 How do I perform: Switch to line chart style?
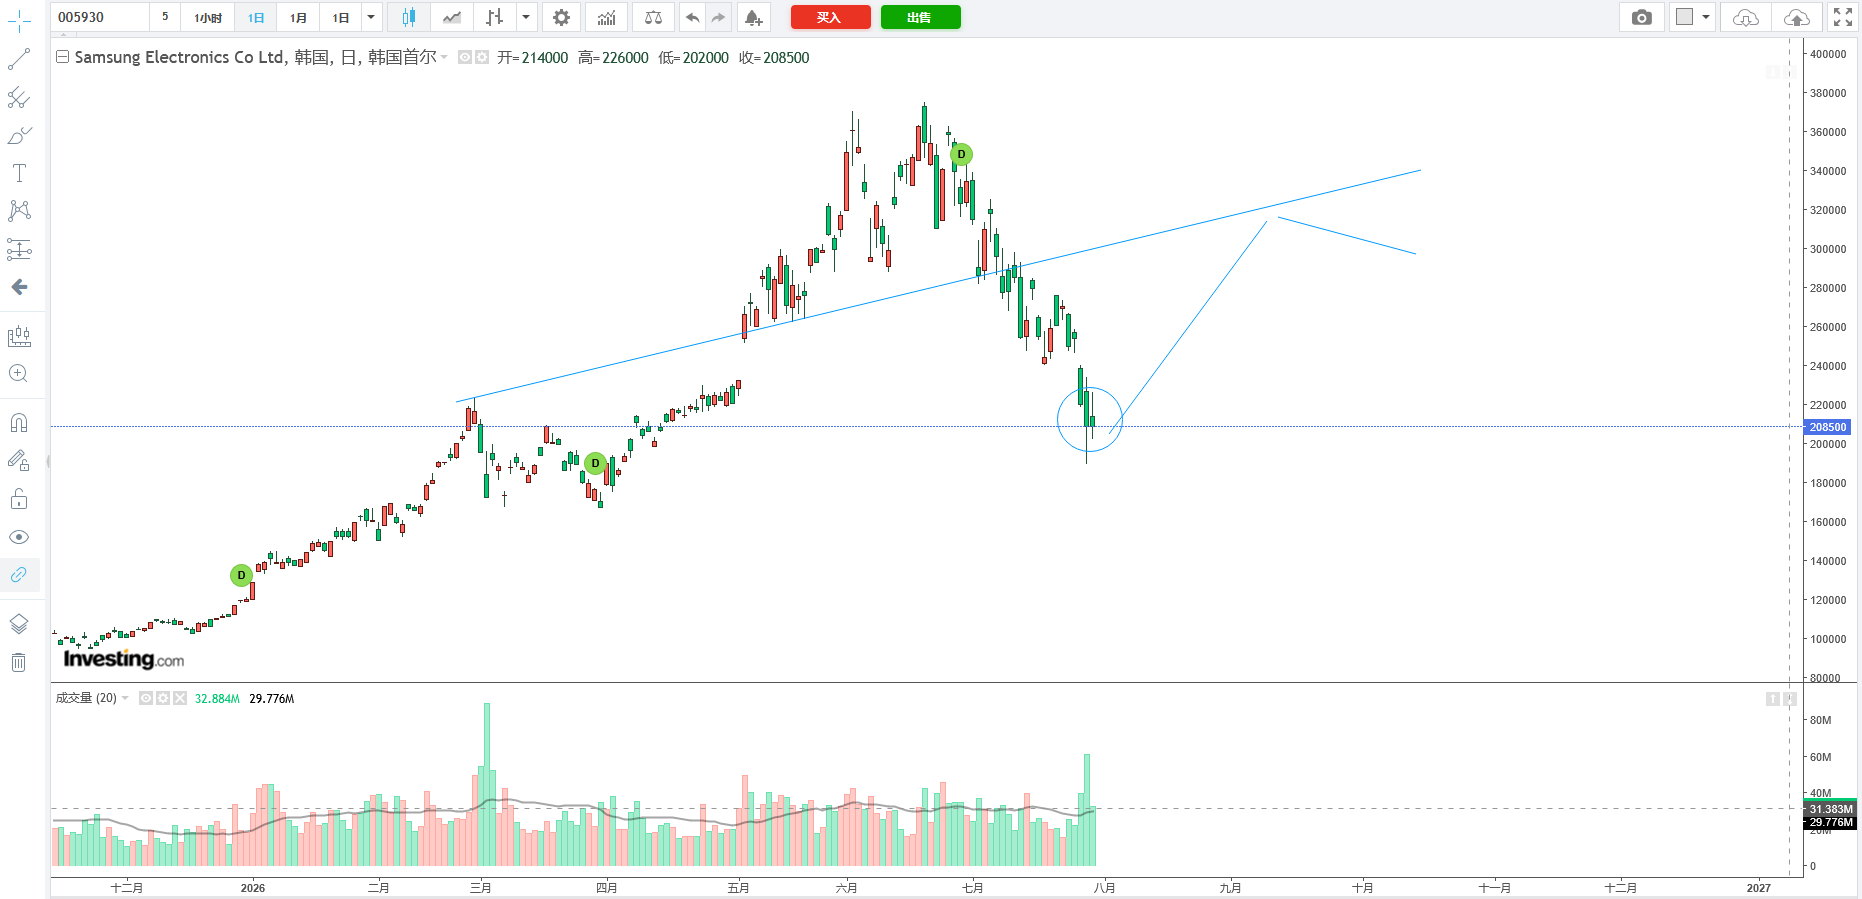pos(452,17)
